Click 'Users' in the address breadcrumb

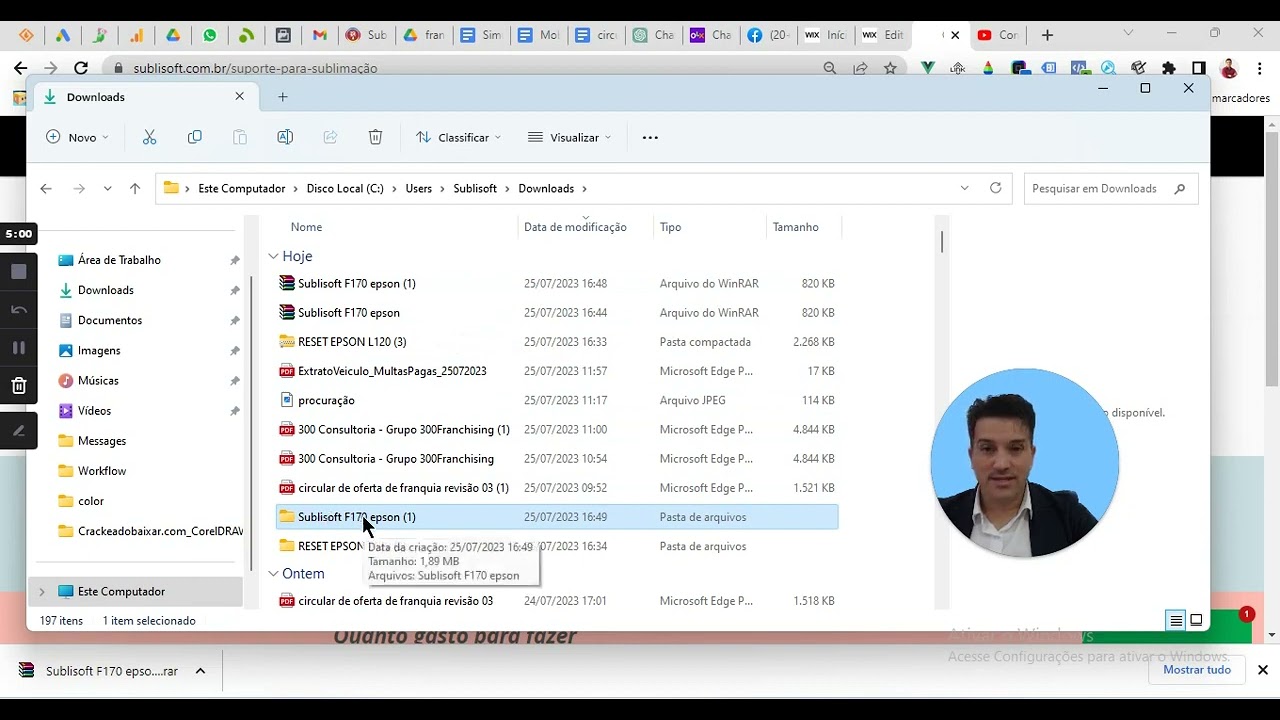[x=419, y=188]
